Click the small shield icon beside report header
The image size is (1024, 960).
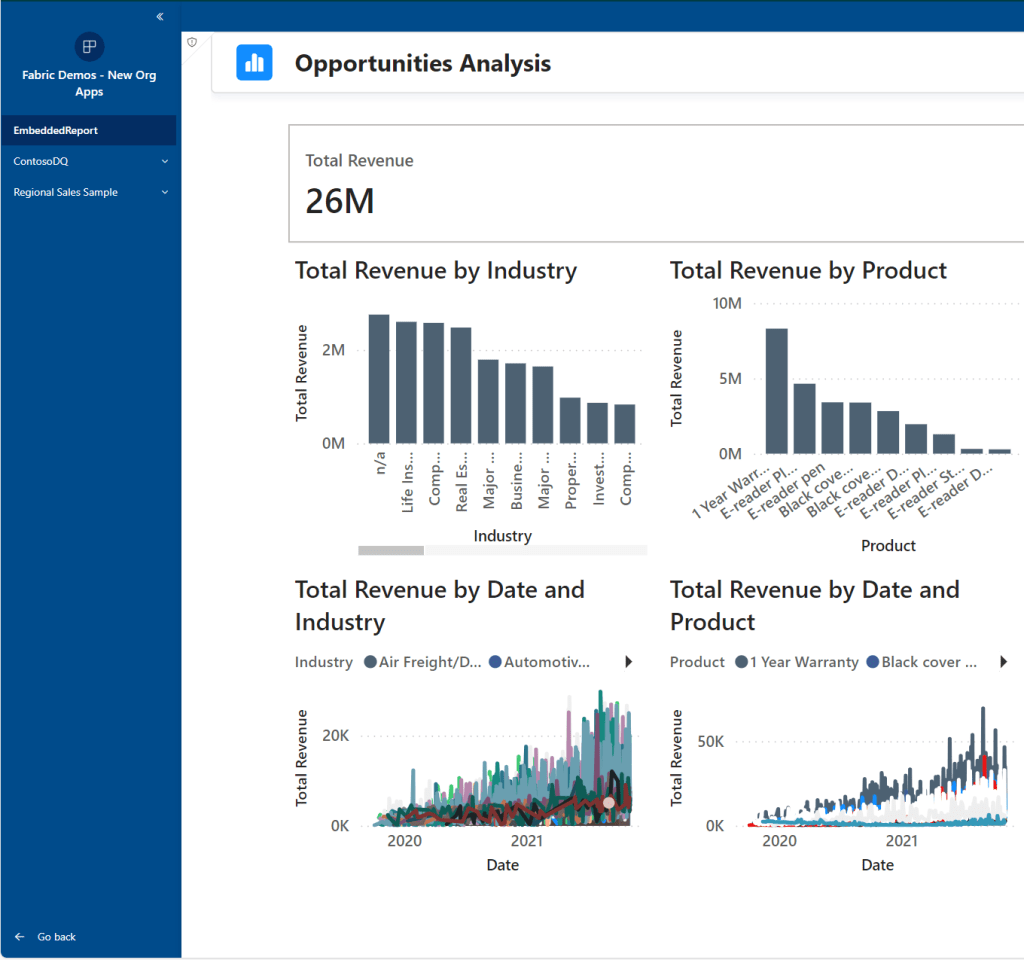click(x=192, y=42)
